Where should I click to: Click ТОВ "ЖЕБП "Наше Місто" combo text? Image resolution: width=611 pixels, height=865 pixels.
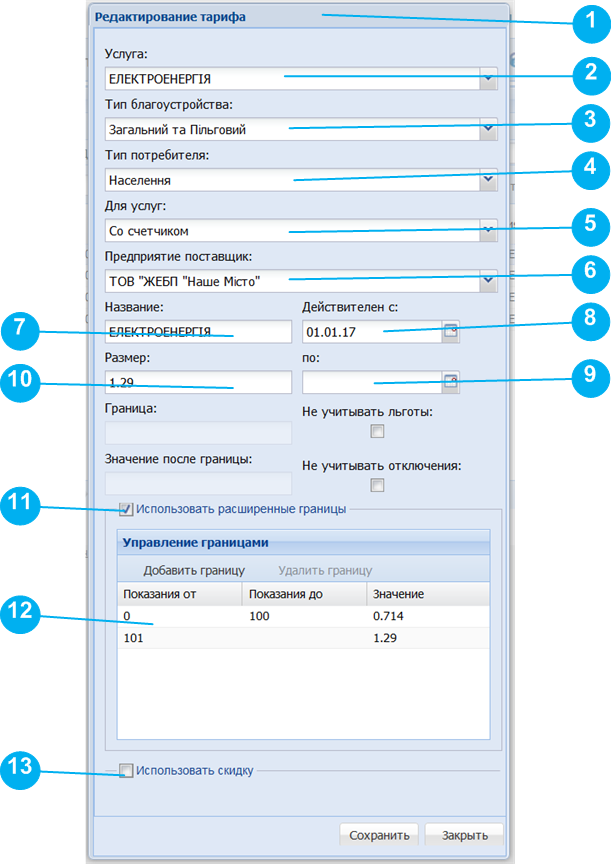(x=184, y=282)
